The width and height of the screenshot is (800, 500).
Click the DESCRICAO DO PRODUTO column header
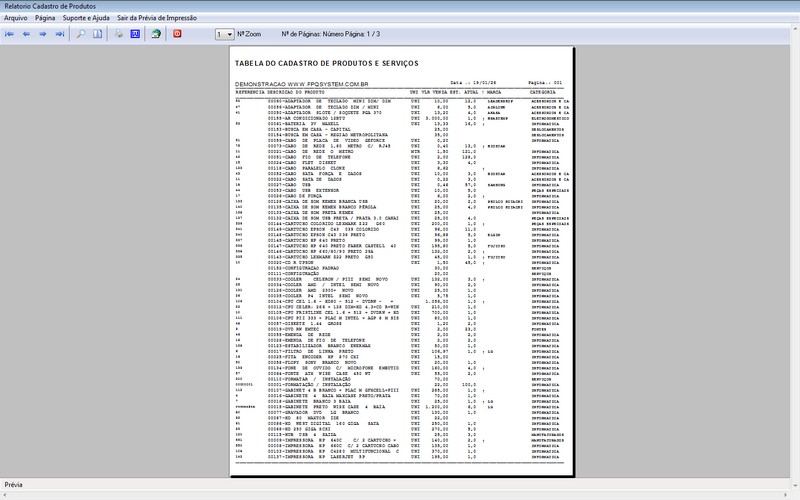click(296, 92)
